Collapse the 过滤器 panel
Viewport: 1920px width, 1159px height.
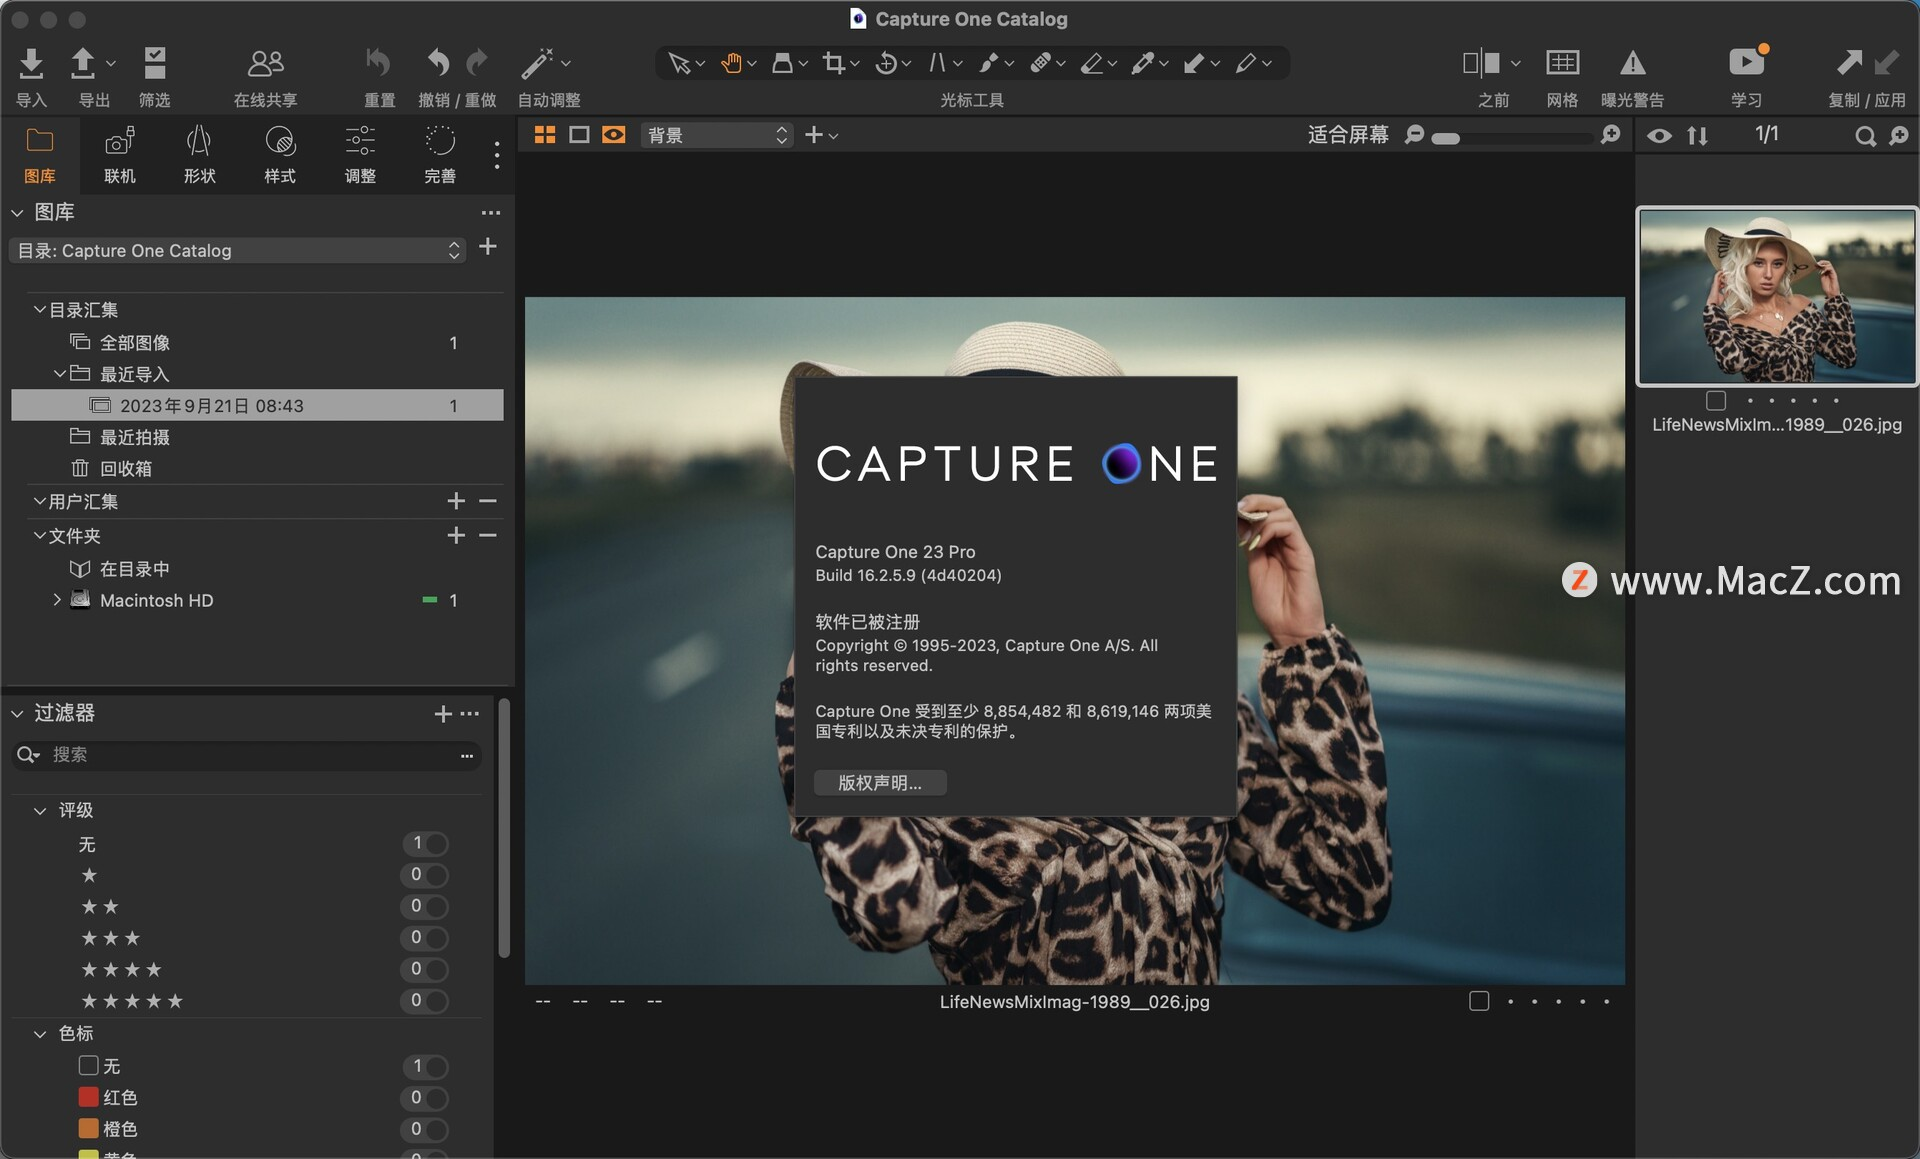click(x=17, y=713)
